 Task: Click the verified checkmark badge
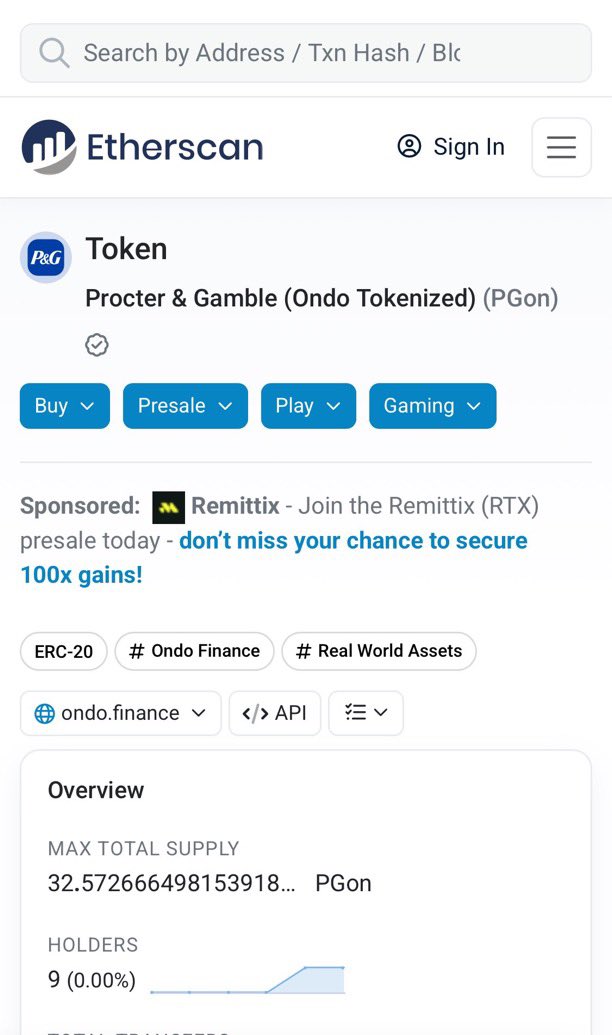[x=97, y=345]
